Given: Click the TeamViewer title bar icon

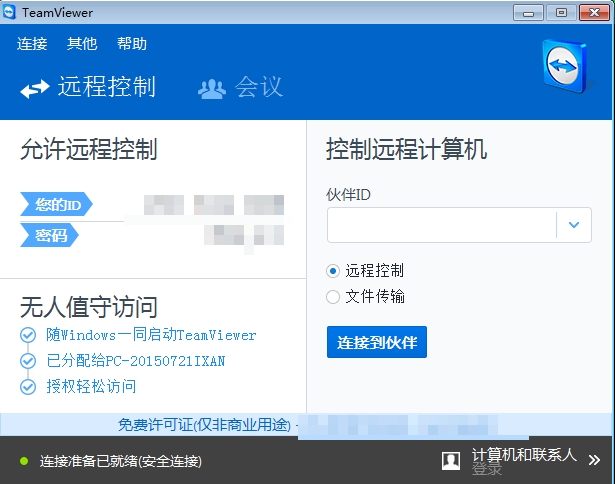Looking at the screenshot, I should [9, 12].
